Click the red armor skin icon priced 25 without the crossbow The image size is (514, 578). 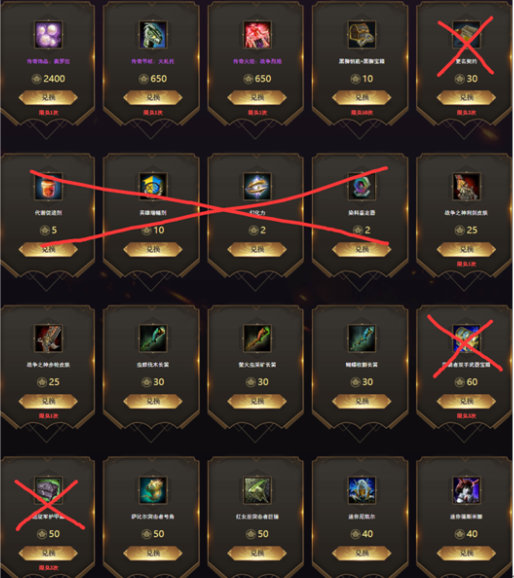click(466, 187)
